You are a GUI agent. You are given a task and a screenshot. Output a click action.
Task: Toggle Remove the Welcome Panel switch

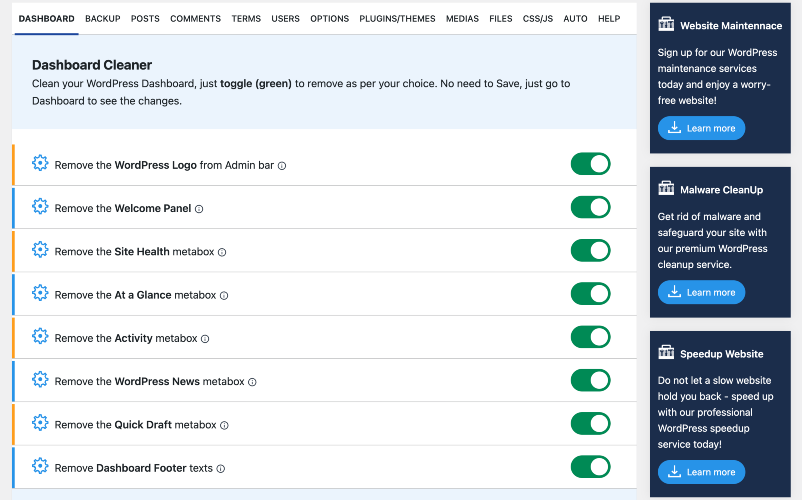tap(591, 207)
